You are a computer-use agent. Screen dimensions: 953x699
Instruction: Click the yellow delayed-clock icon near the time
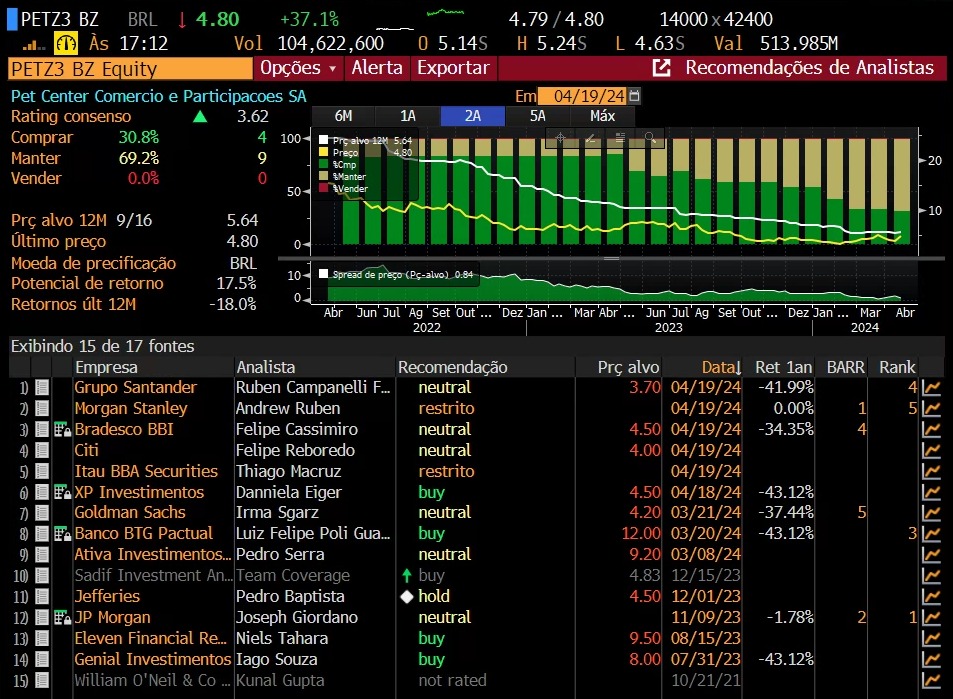click(x=67, y=43)
